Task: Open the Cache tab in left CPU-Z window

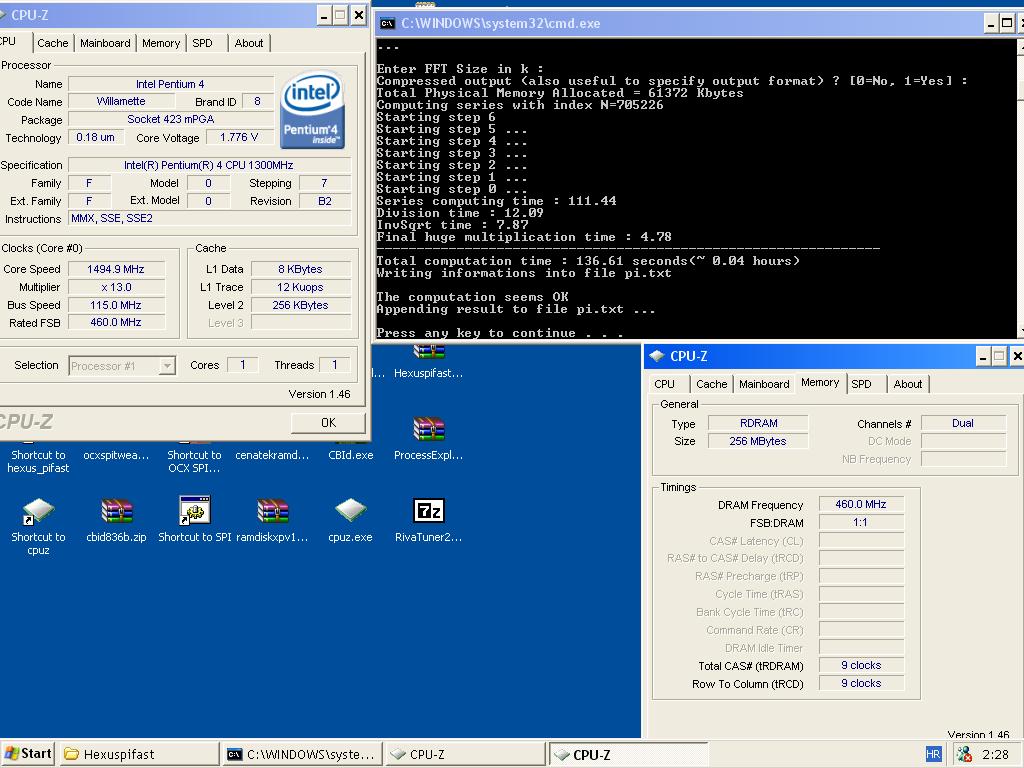Action: click(52, 43)
